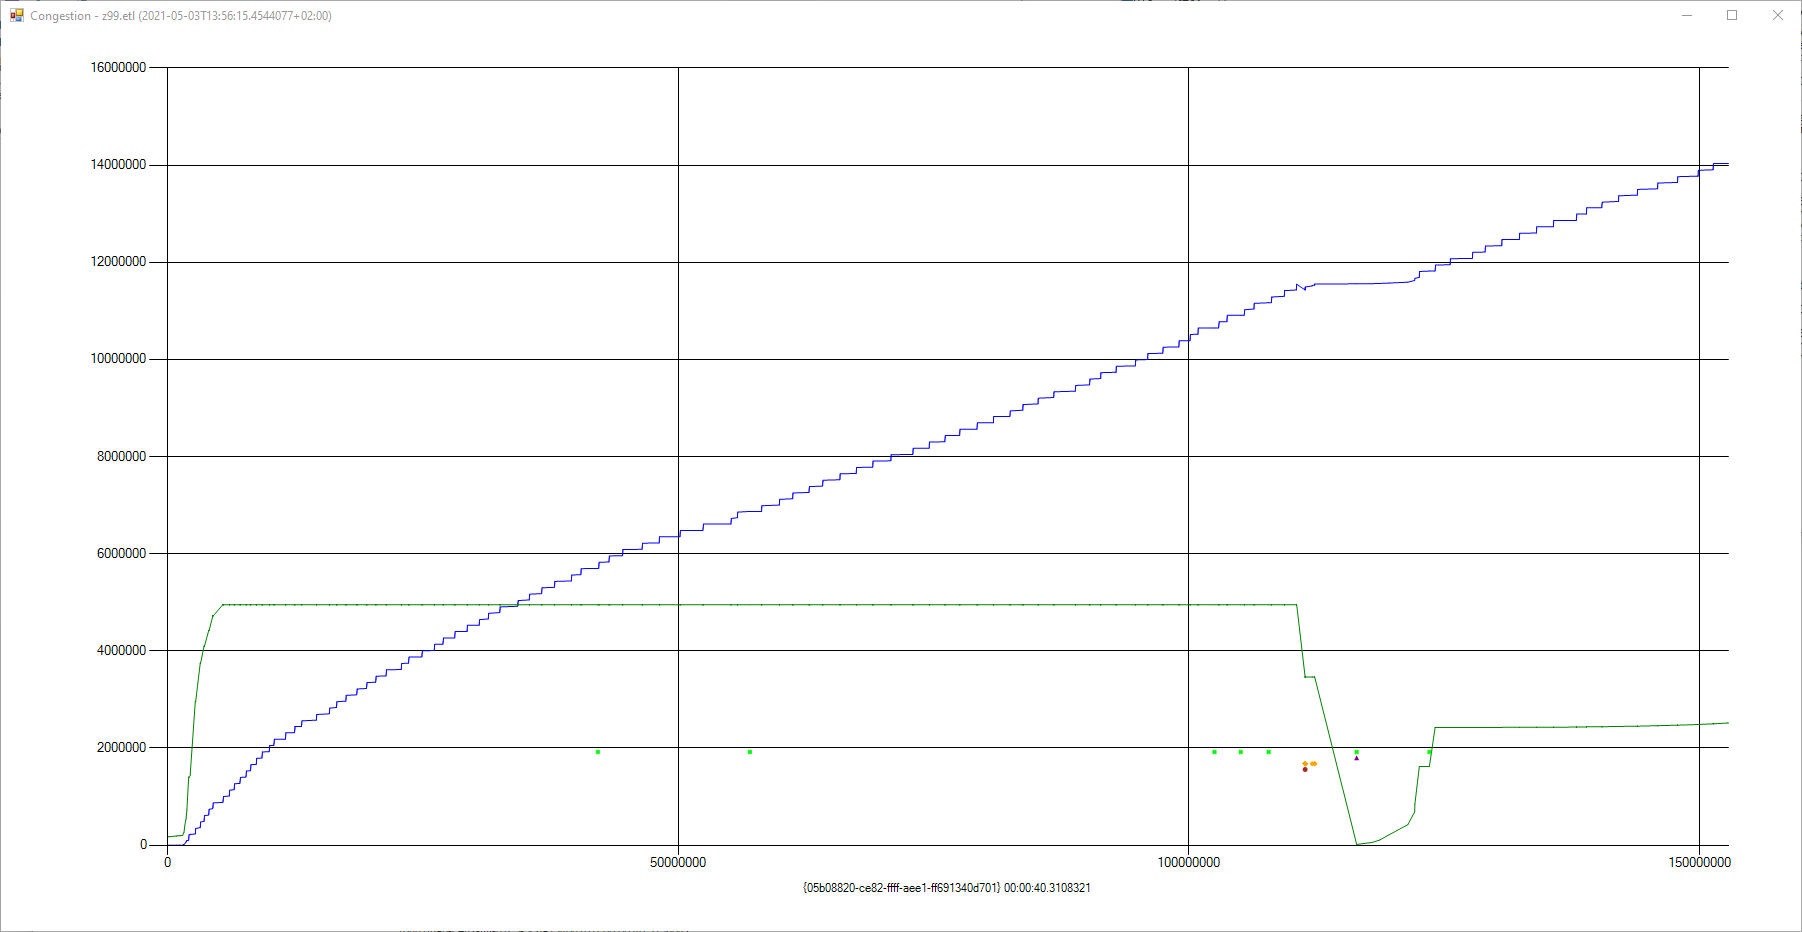Click the leftmost green square marker

click(x=597, y=752)
